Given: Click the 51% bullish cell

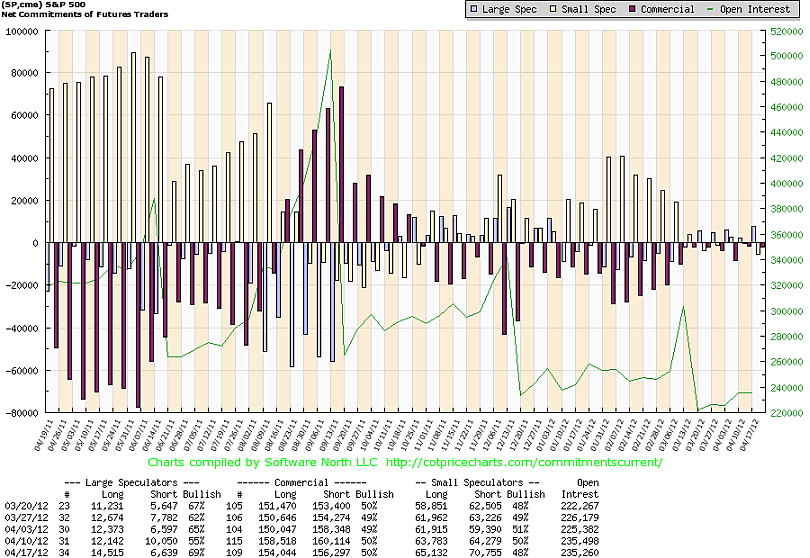Looking at the screenshot, I should [x=520, y=530].
